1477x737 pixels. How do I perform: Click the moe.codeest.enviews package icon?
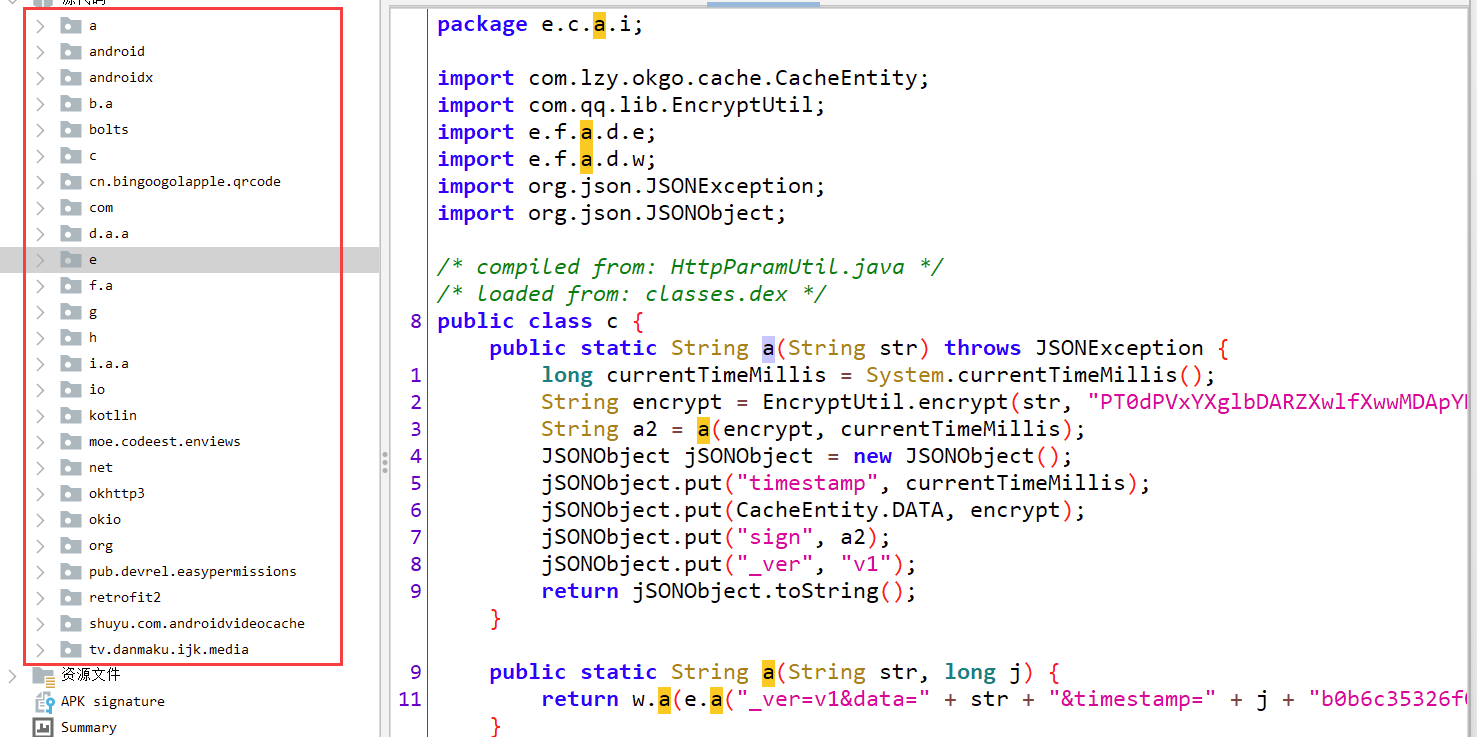[70, 441]
